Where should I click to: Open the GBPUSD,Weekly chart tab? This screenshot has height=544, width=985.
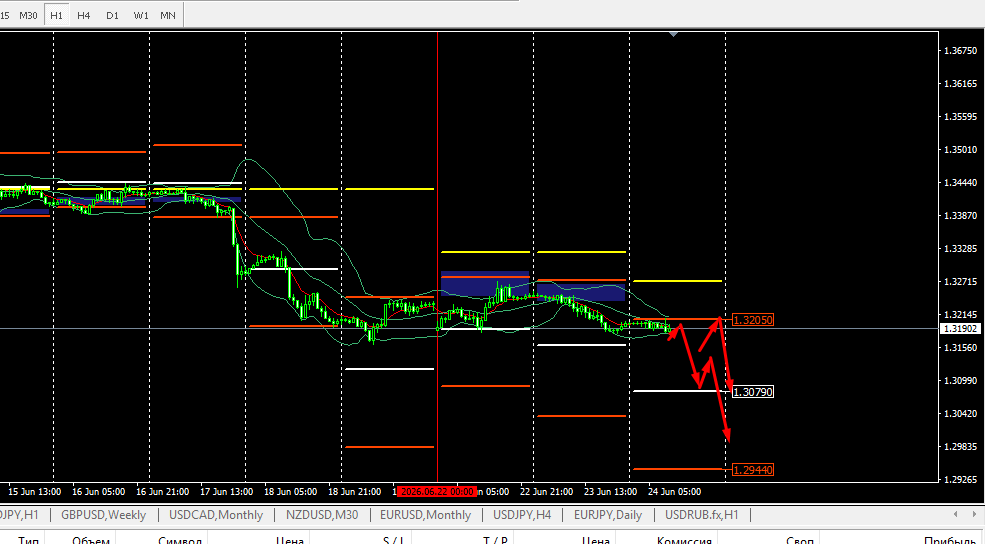[x=104, y=515]
